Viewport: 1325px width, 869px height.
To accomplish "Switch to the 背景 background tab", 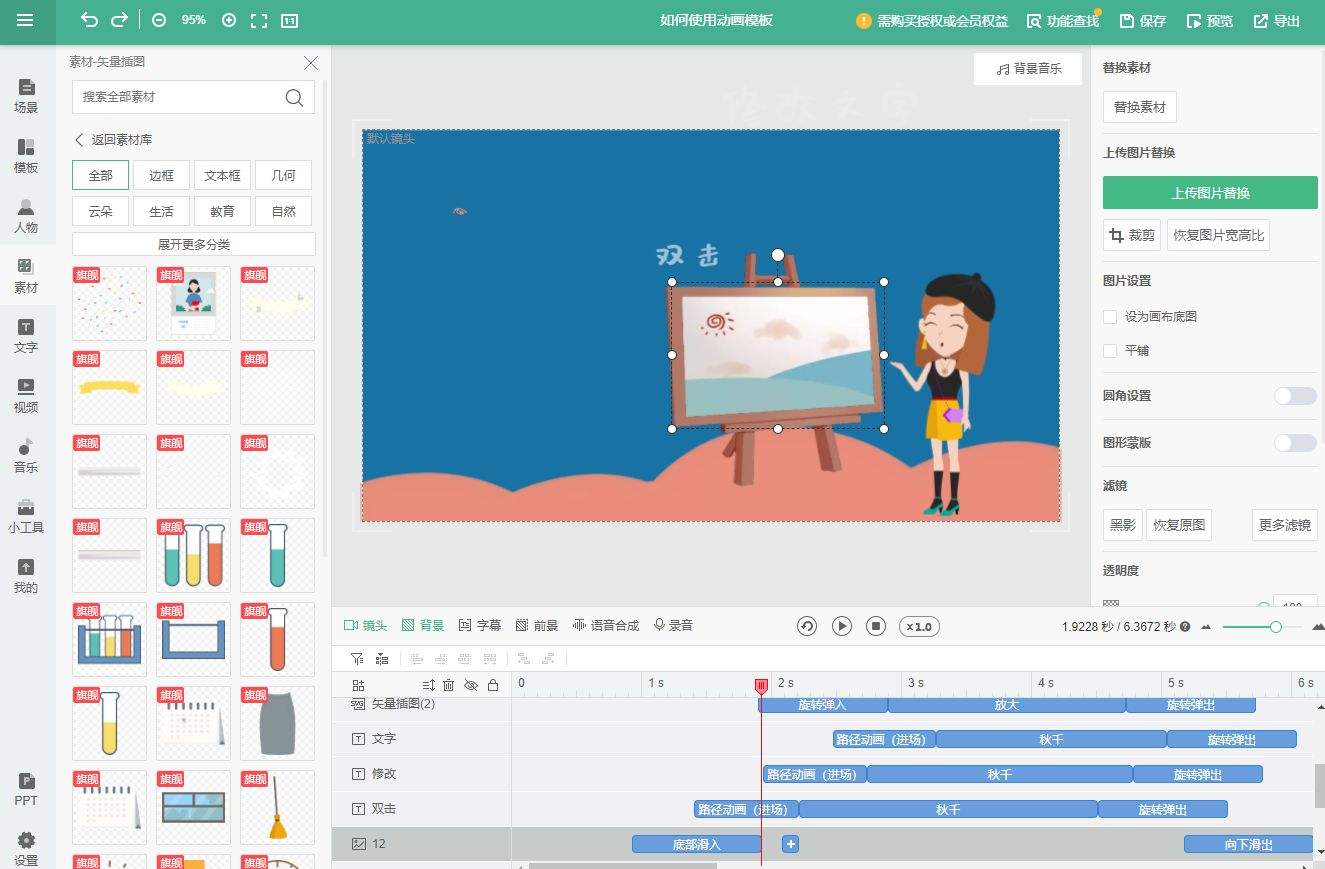I will click(423, 625).
